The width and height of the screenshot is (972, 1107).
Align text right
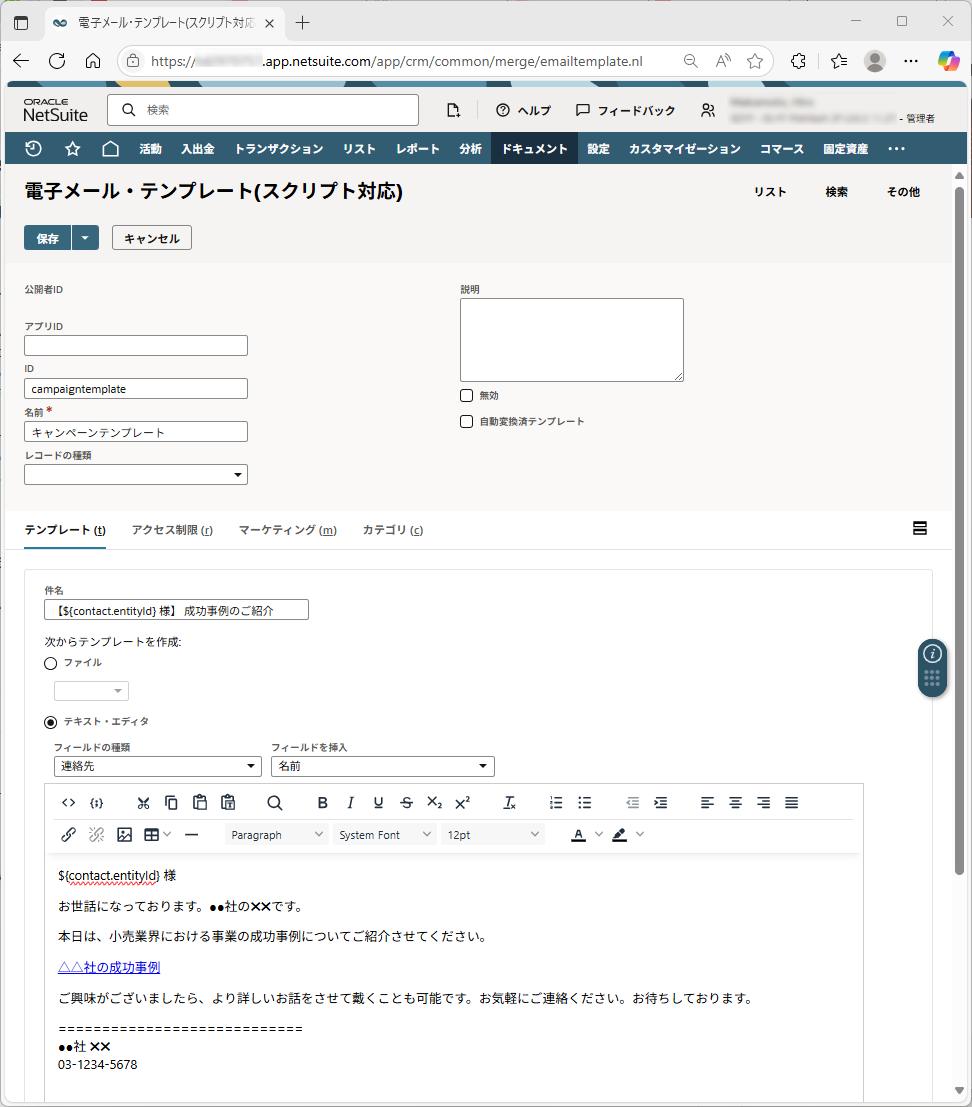tap(764, 803)
